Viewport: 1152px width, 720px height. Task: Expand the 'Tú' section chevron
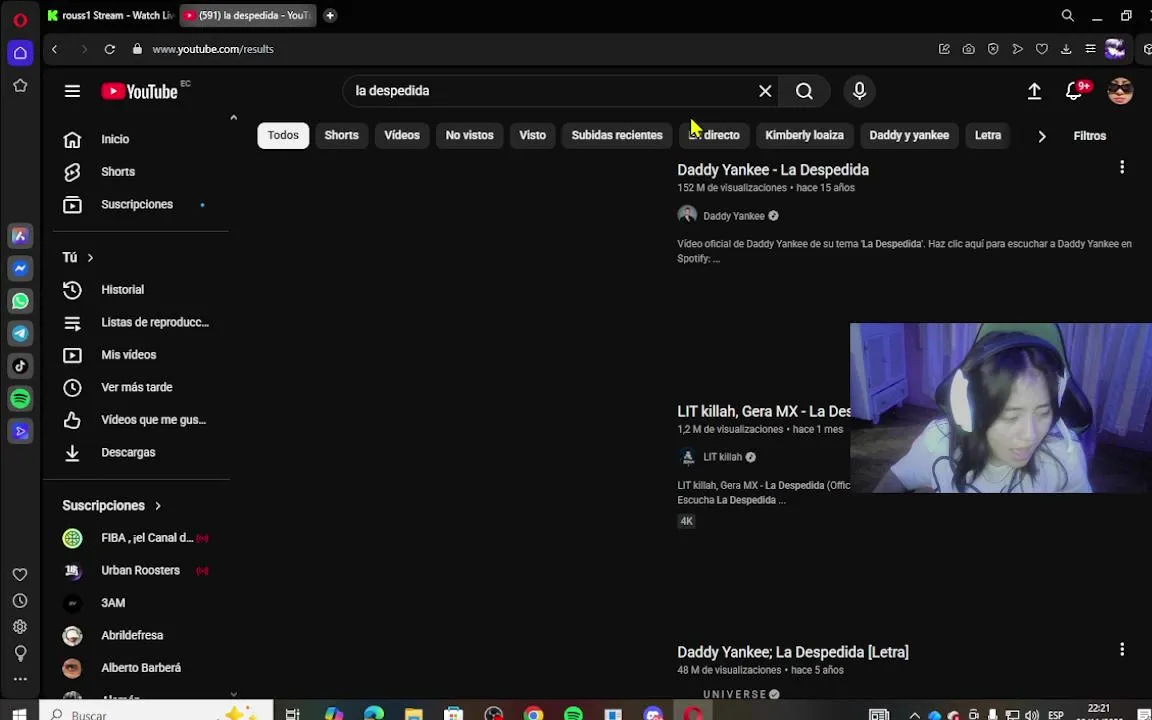pyautogui.click(x=90, y=258)
